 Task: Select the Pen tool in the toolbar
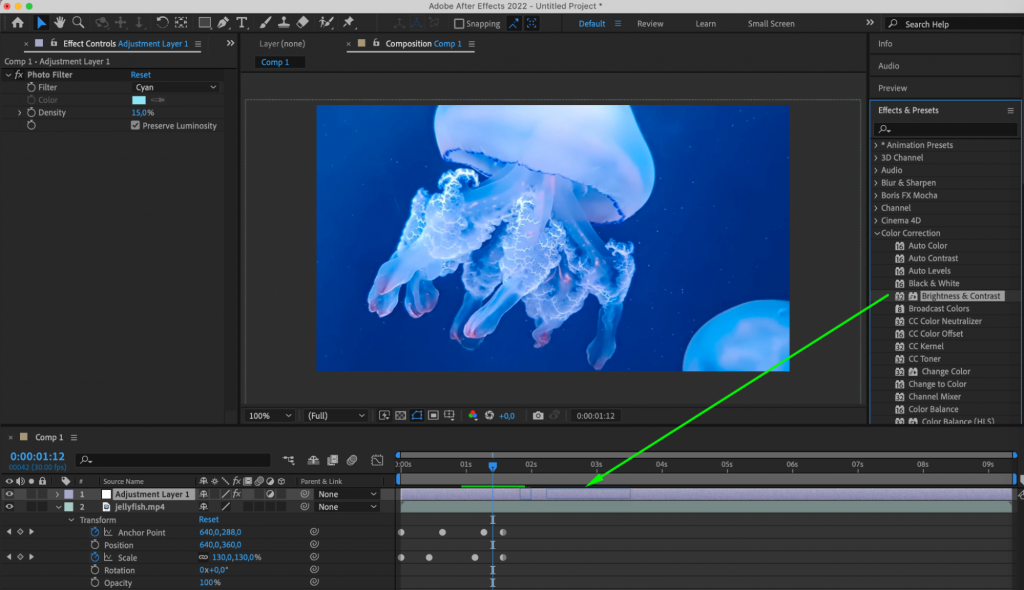point(223,21)
